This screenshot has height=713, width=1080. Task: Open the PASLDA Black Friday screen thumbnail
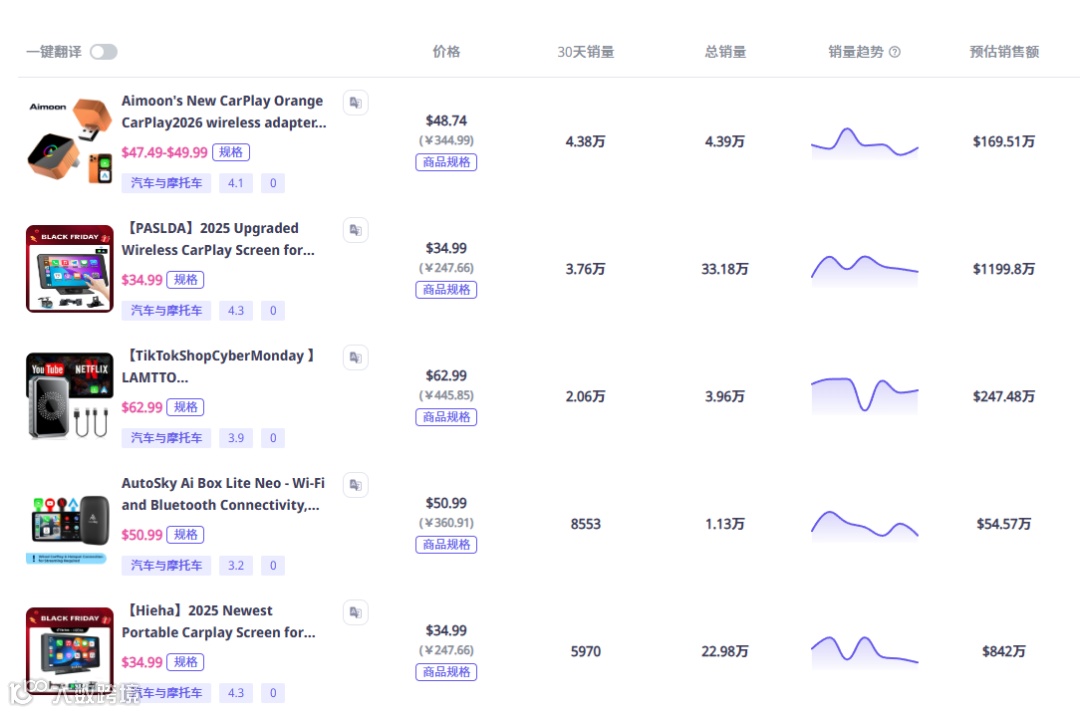(x=70, y=269)
